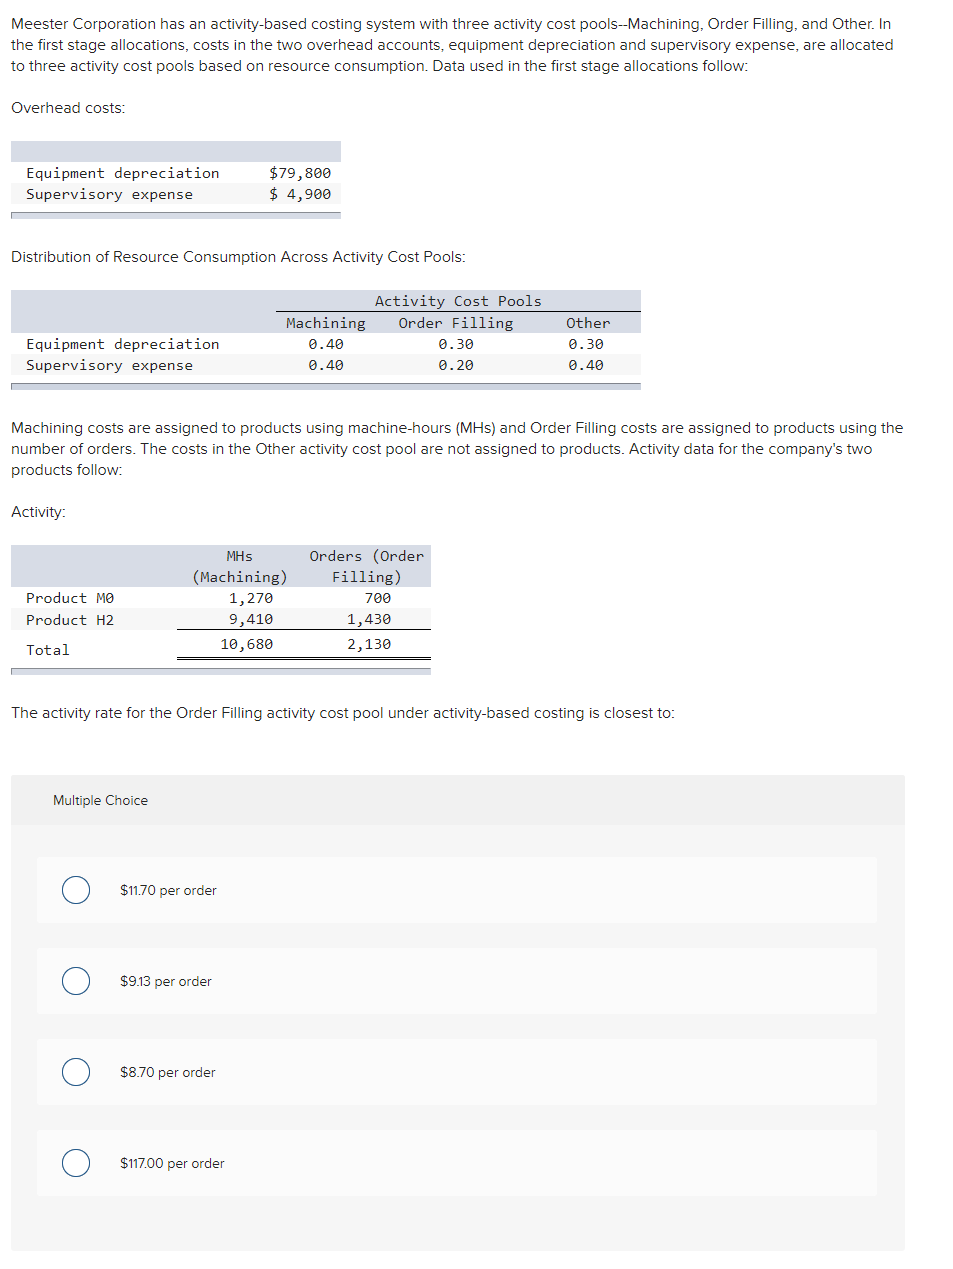Select the radio button for $8.70 per order

point(75,1072)
